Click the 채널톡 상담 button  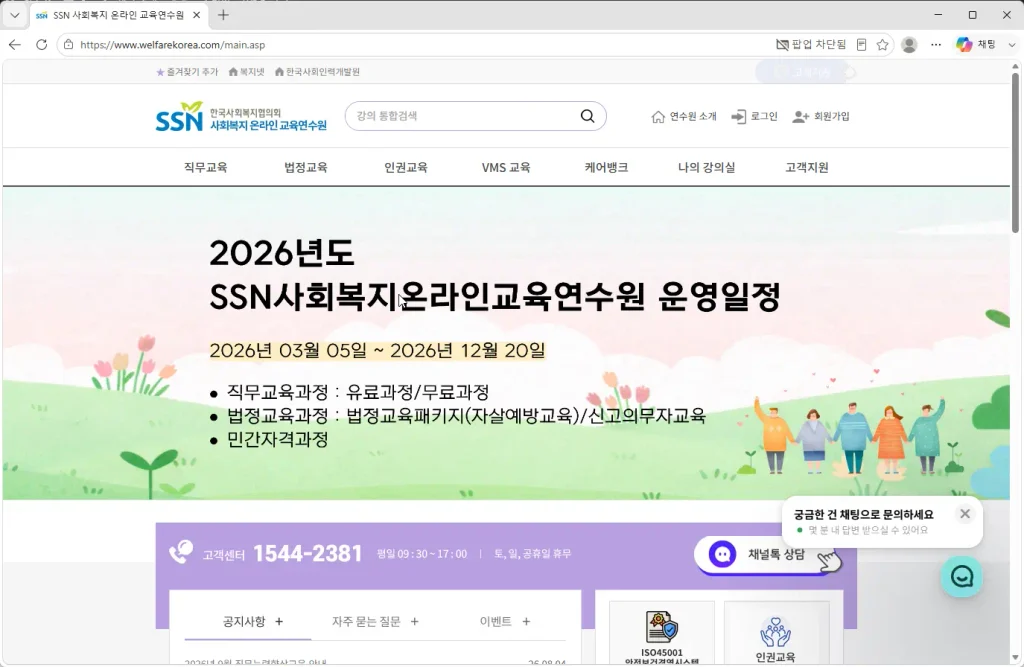(768, 555)
